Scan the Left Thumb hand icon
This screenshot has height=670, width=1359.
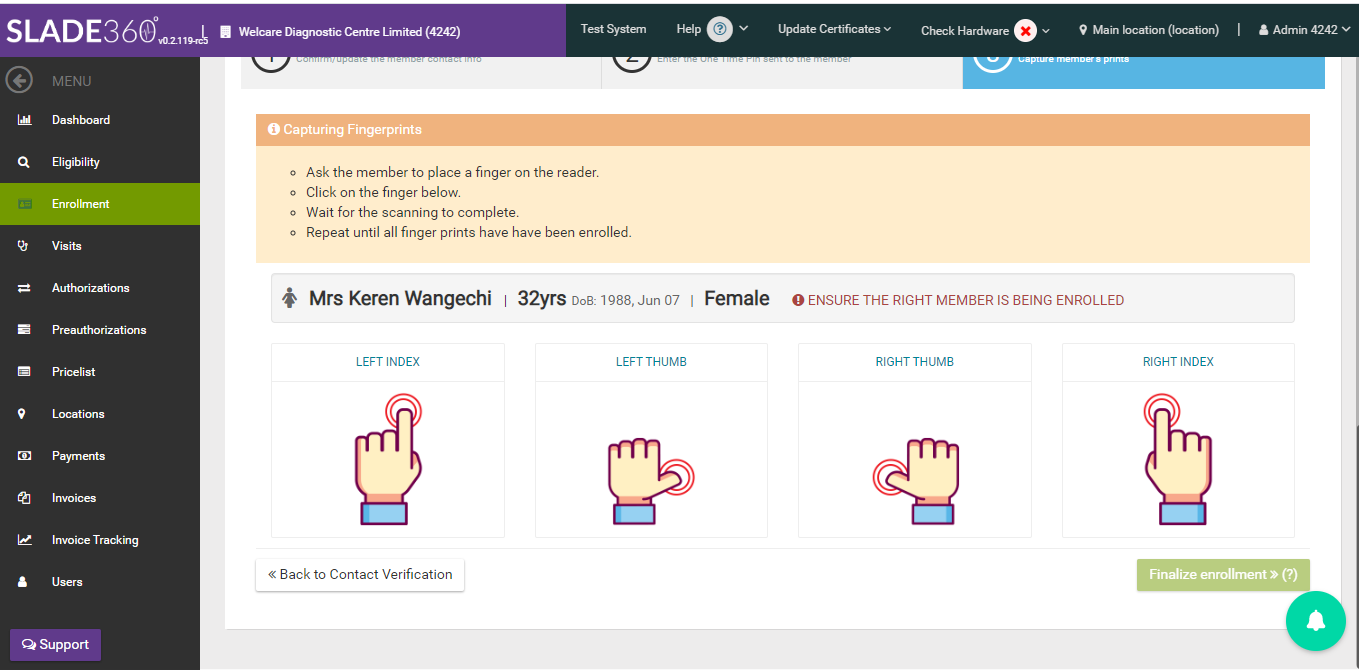click(651, 481)
